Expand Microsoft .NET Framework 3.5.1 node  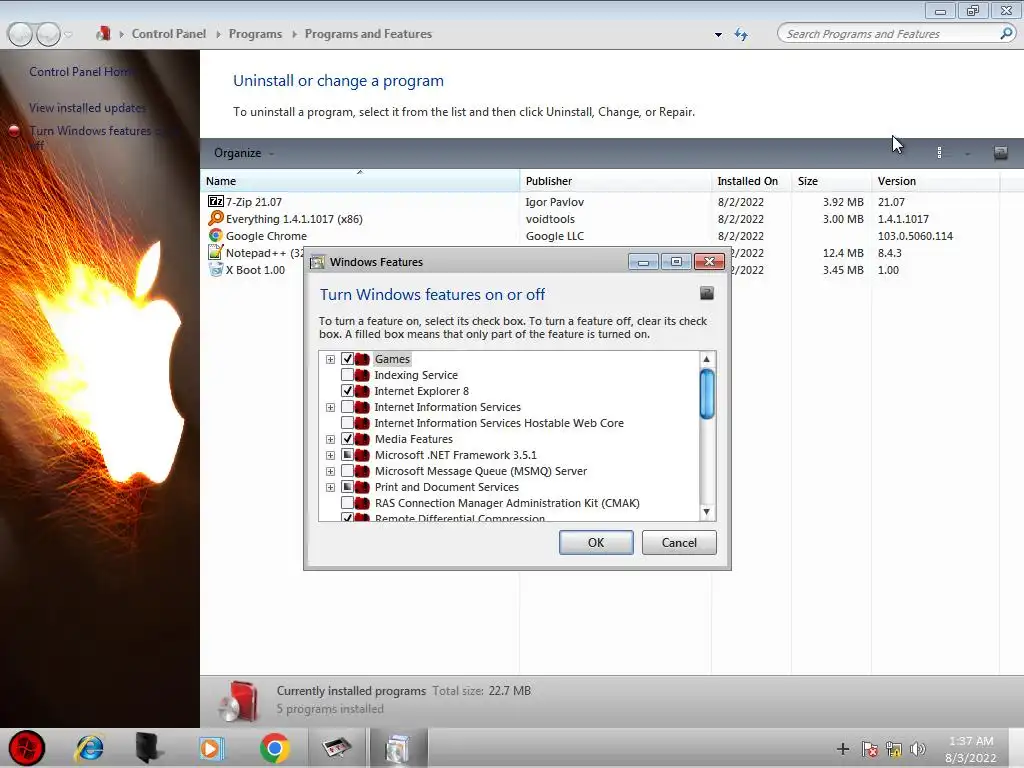click(x=330, y=455)
